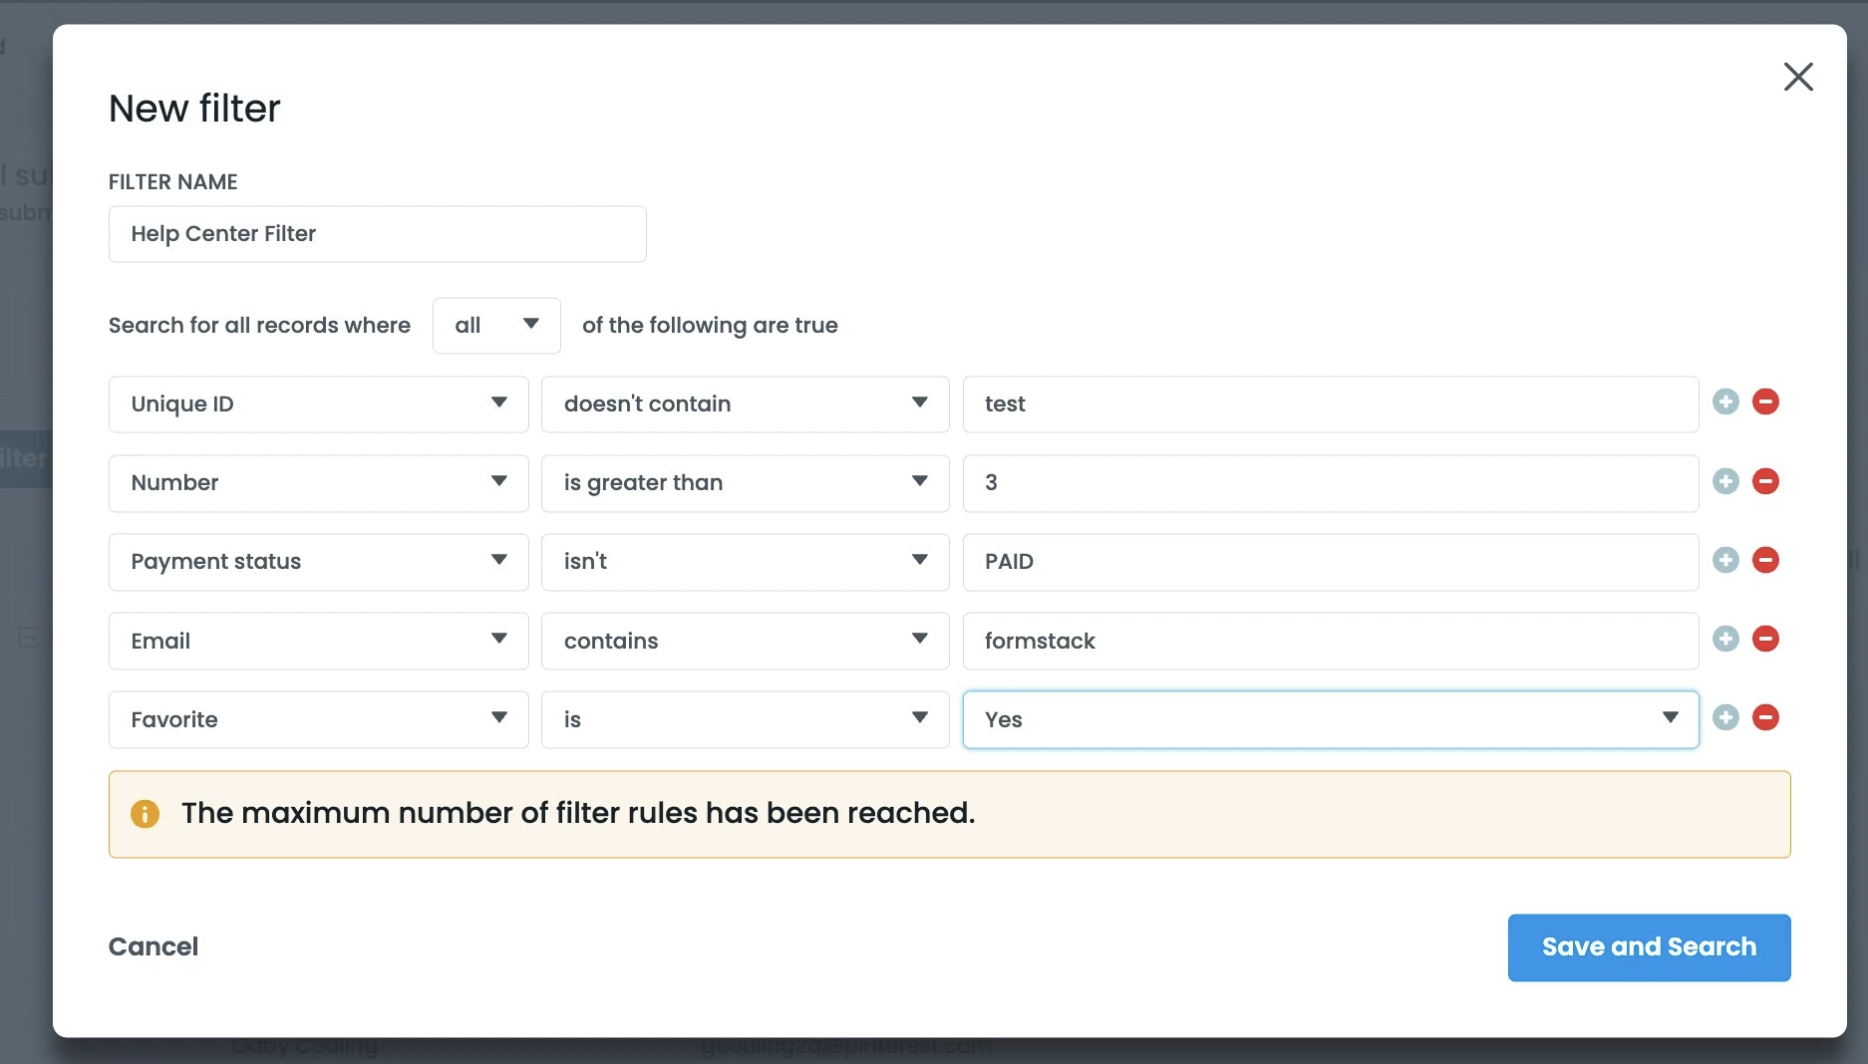Delete the Favorite filter rule
The height and width of the screenshot is (1064, 1868).
(1765, 718)
